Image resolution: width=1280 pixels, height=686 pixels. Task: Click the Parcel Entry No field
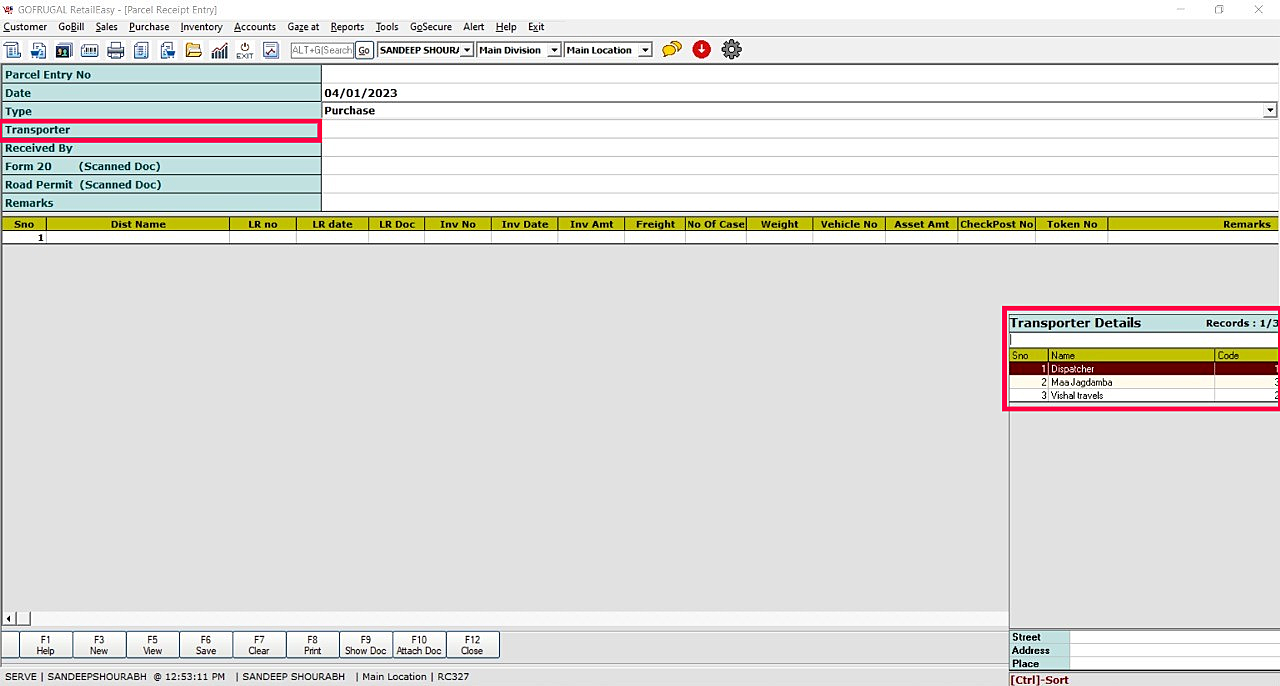[x=800, y=75]
